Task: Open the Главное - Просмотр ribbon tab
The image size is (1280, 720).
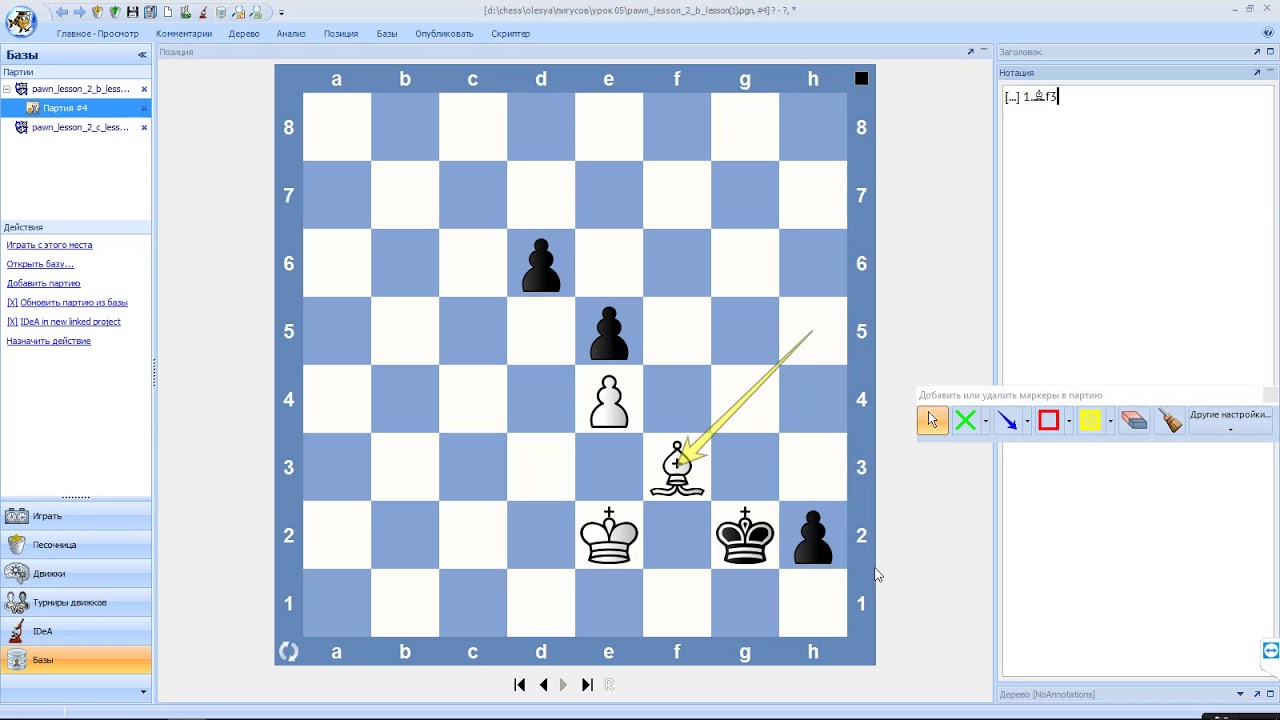Action: click(97, 33)
